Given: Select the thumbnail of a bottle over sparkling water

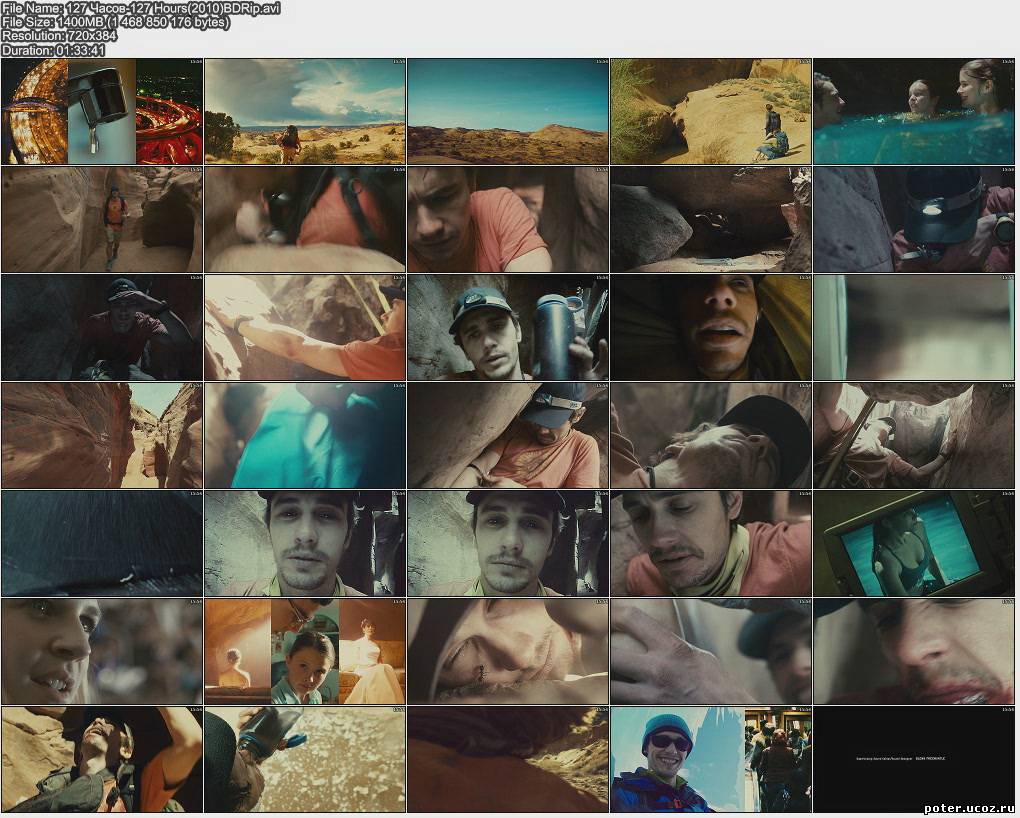Looking at the screenshot, I should (x=304, y=759).
